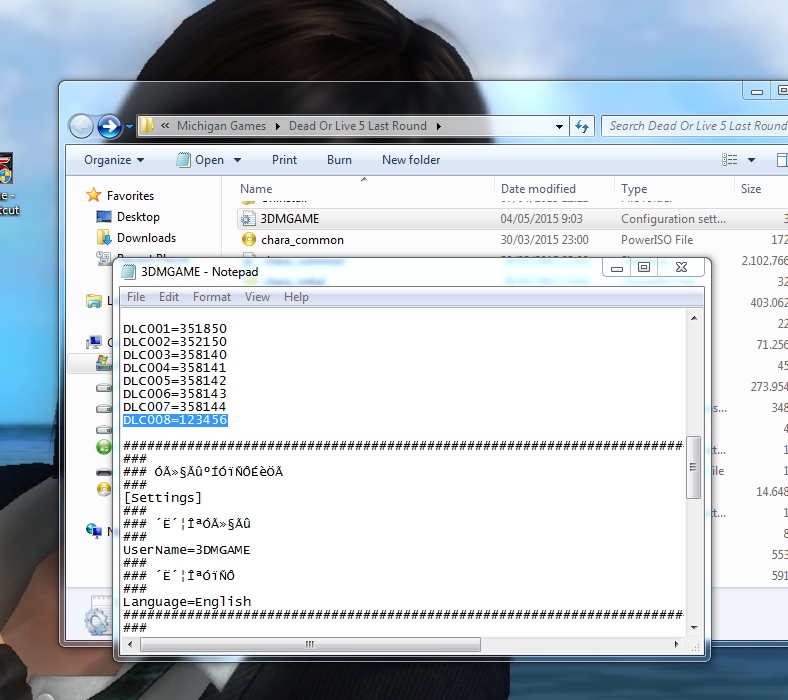
Task: Click the Burn button in toolbar
Action: tap(339, 160)
